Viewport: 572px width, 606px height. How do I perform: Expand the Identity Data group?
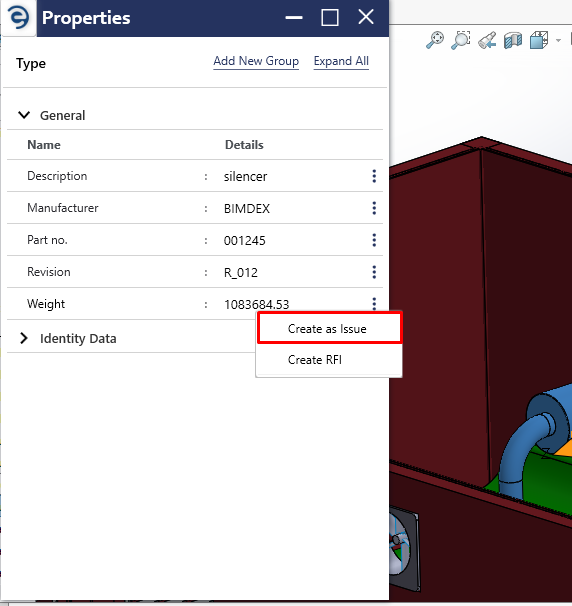(x=24, y=338)
